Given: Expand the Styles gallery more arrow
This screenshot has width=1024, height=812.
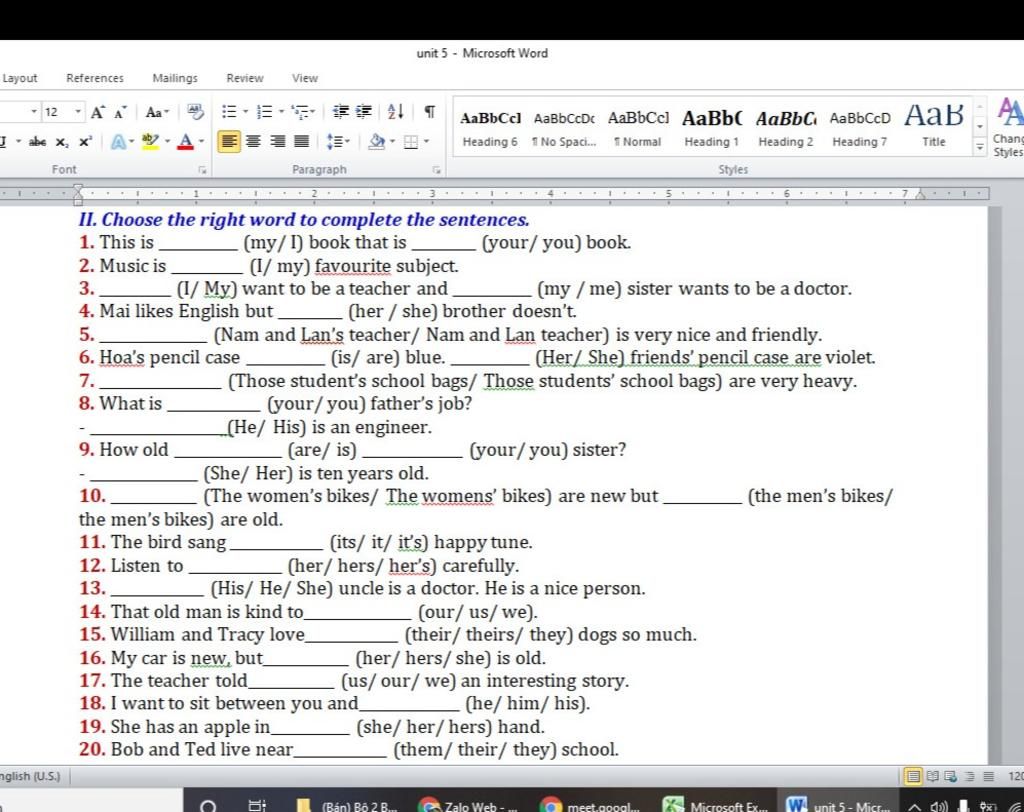Looking at the screenshot, I should point(980,148).
